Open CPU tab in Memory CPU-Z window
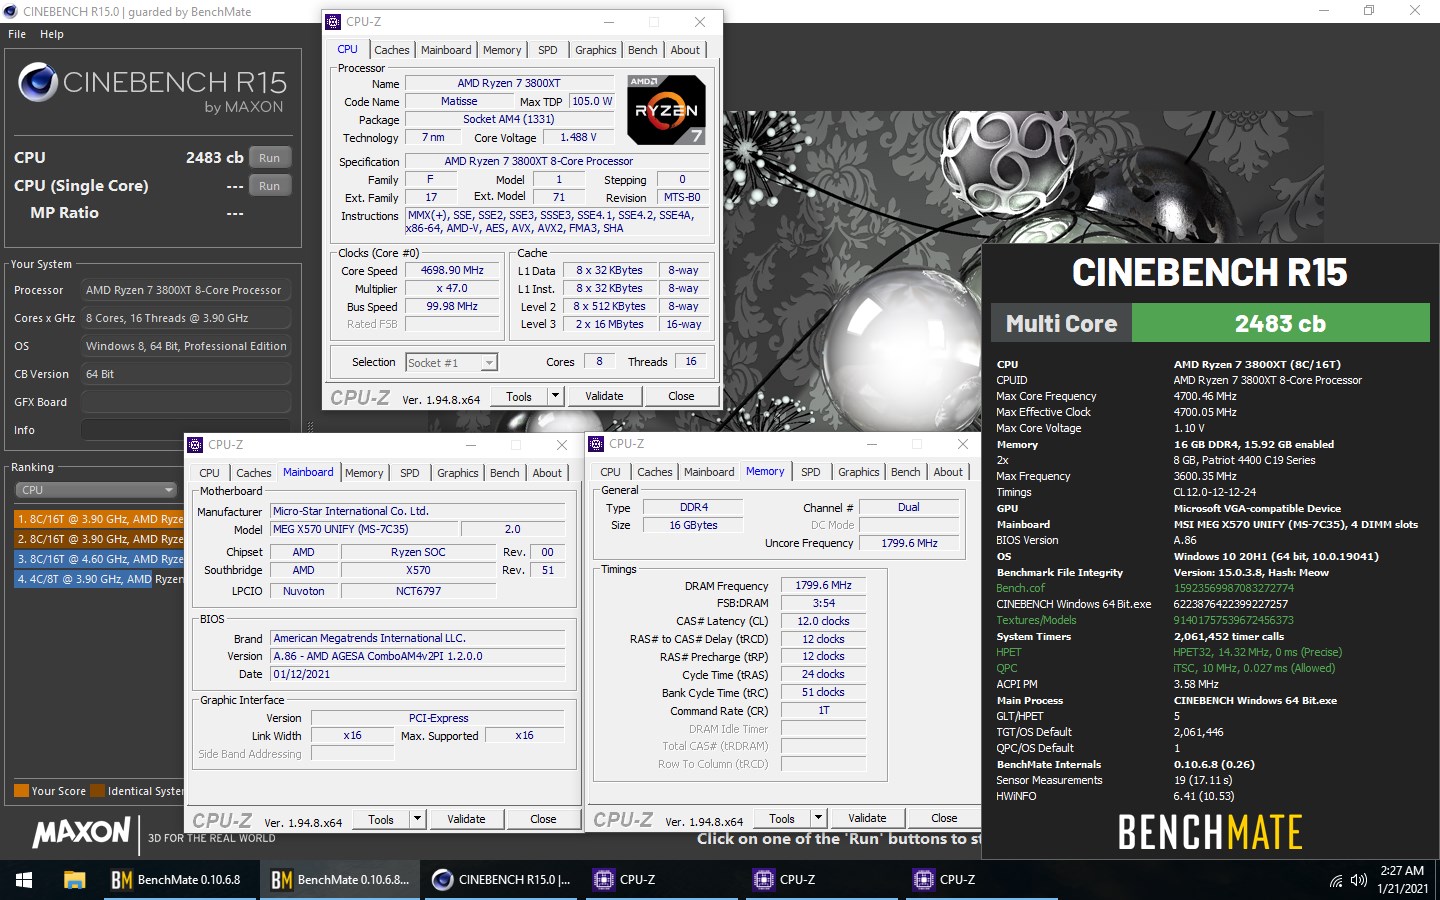The image size is (1440, 900). tap(611, 472)
